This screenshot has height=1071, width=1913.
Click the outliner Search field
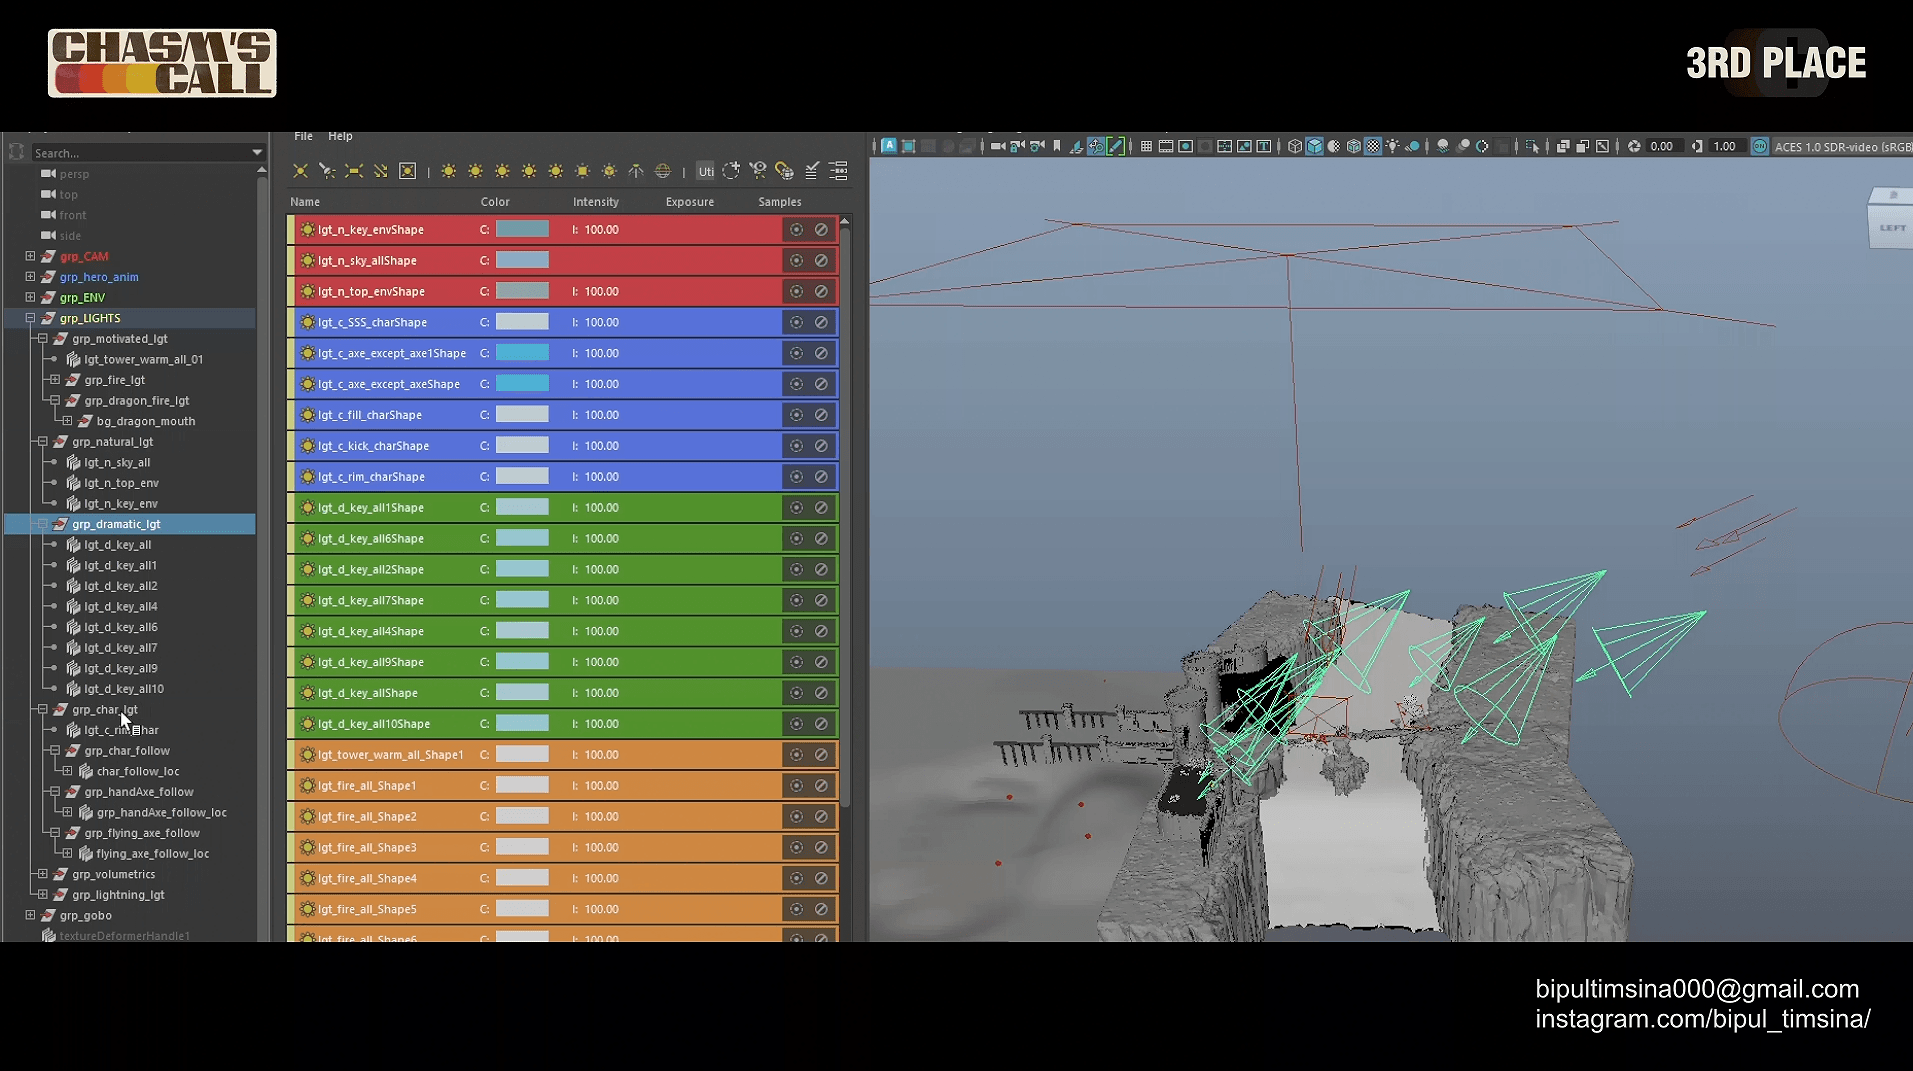tap(140, 153)
